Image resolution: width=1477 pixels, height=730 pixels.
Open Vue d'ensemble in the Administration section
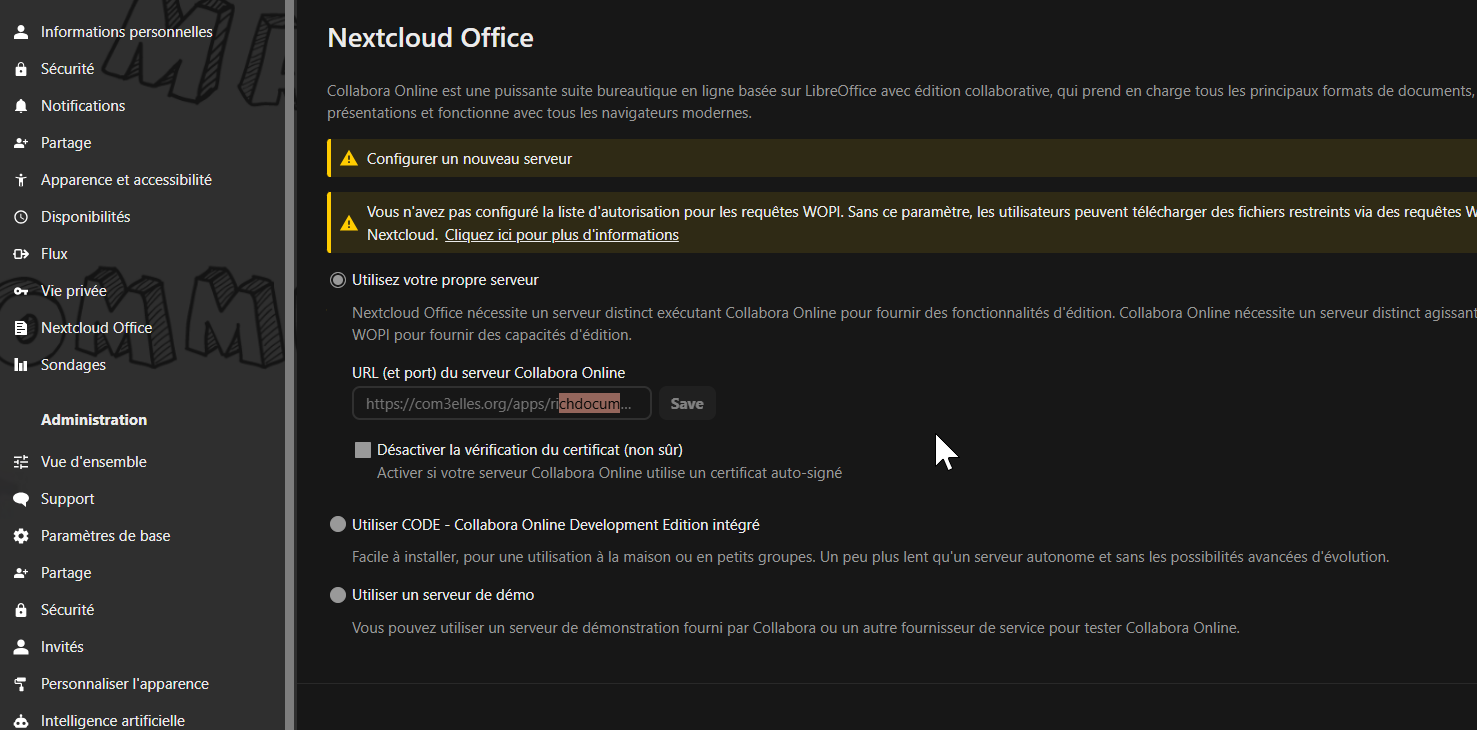click(93, 462)
